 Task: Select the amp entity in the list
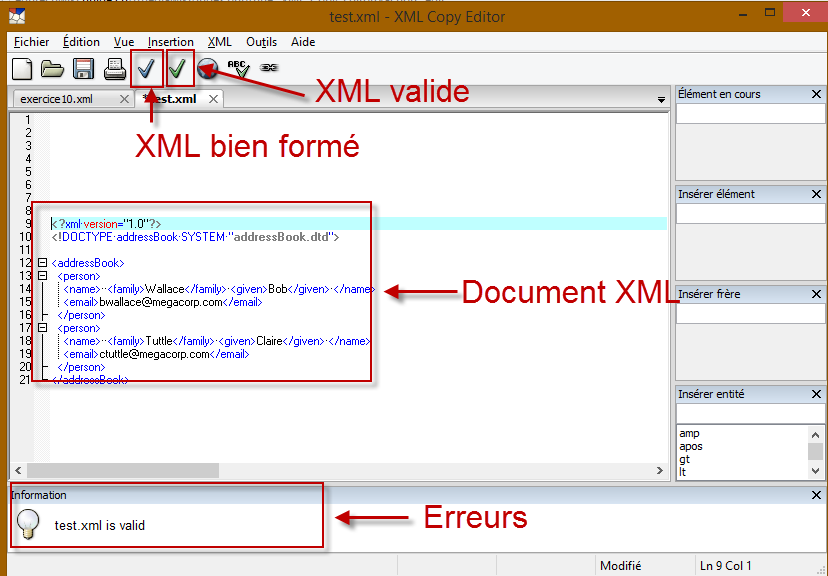coord(689,433)
